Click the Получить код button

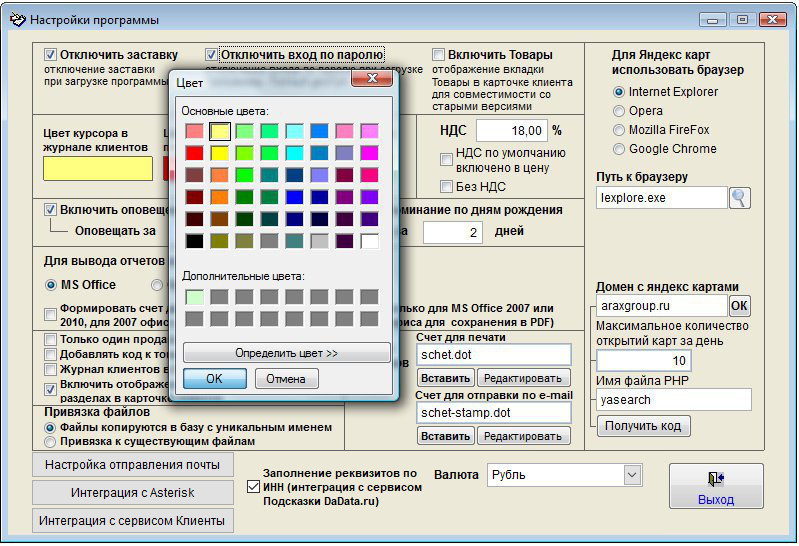644,426
